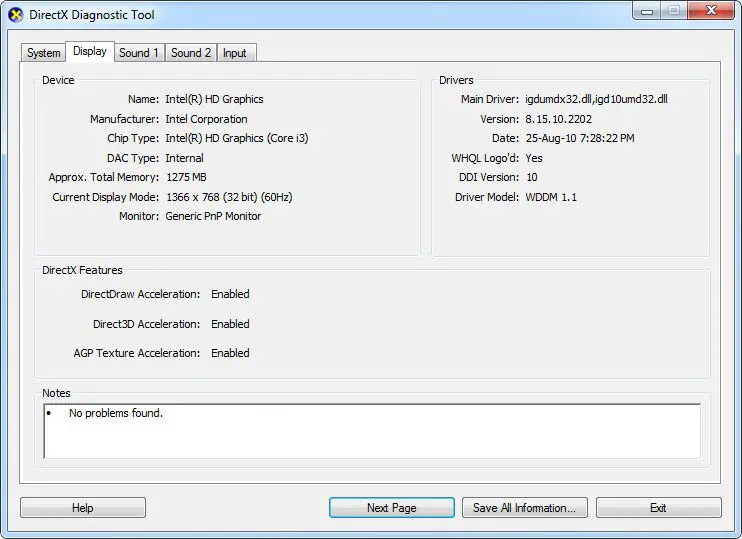Go to the Input tab
This screenshot has height=539, width=742.
(x=235, y=53)
